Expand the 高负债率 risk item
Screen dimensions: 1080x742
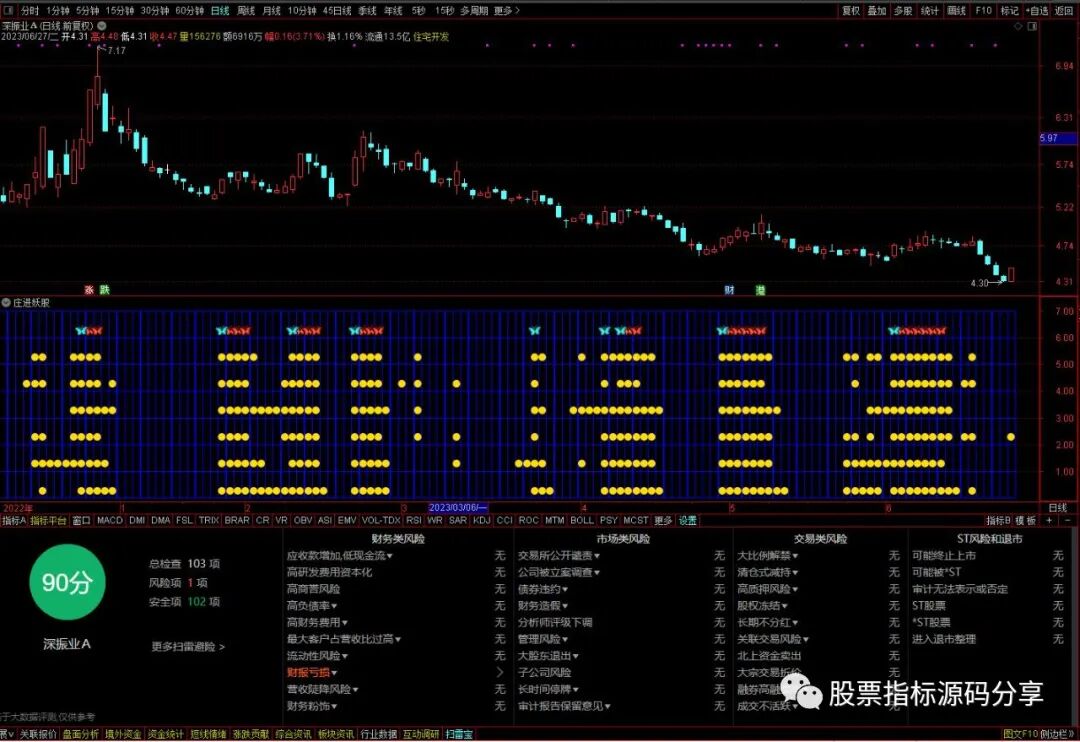[x=312, y=606]
